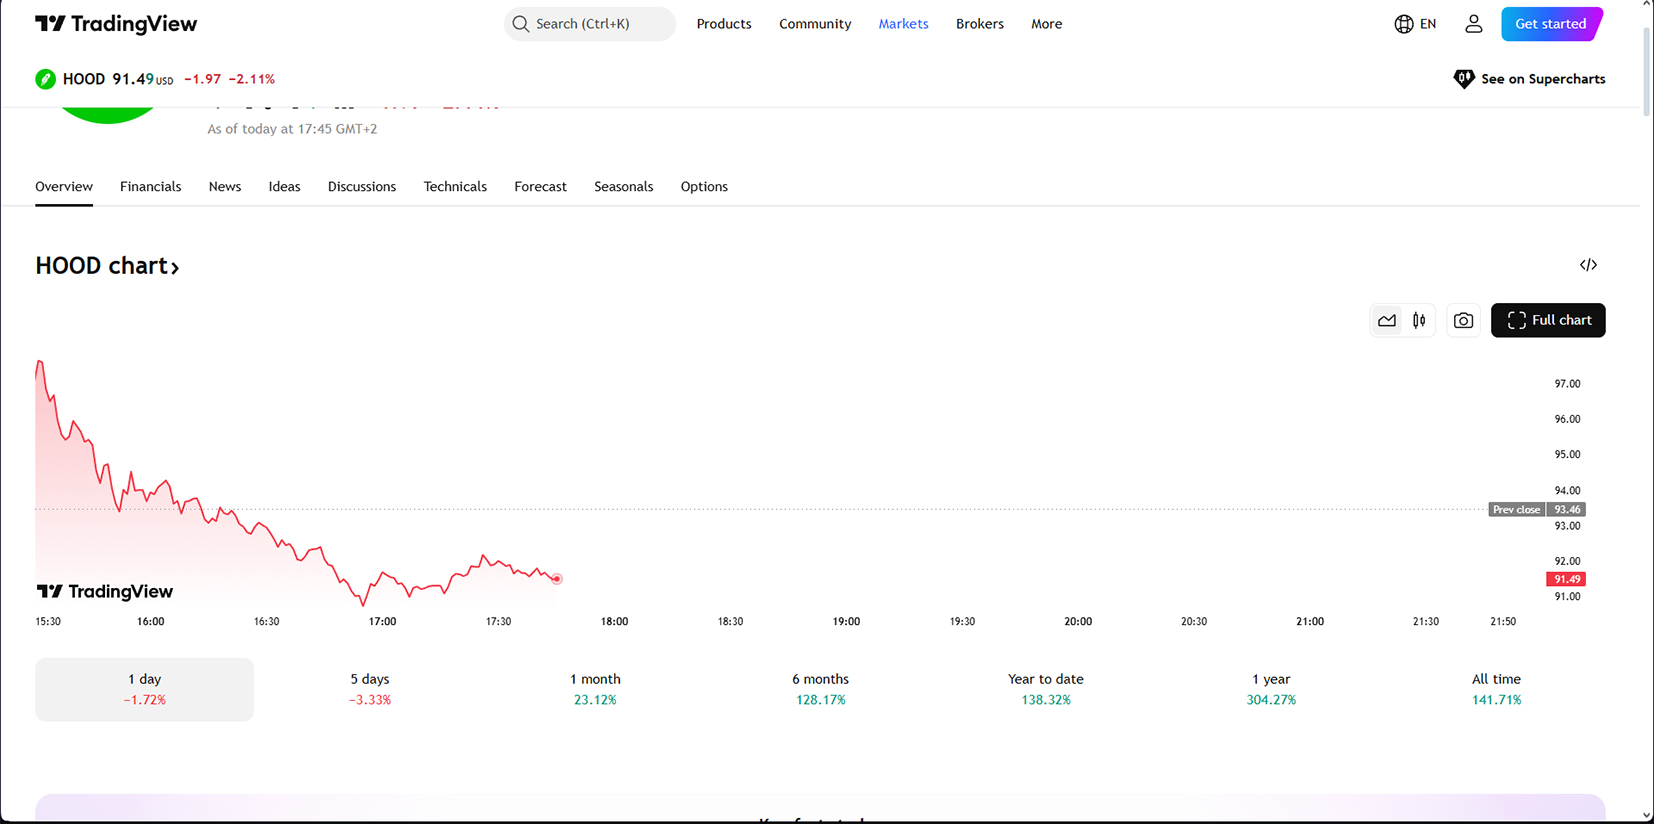Click the green HOOD symbol logo
Screen dimensions: 1654x824
[x=45, y=79]
